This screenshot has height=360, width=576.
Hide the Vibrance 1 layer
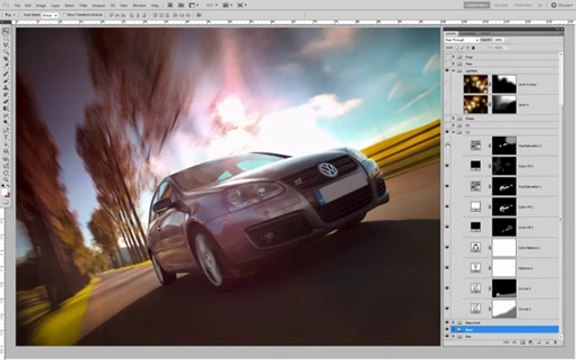(x=447, y=268)
